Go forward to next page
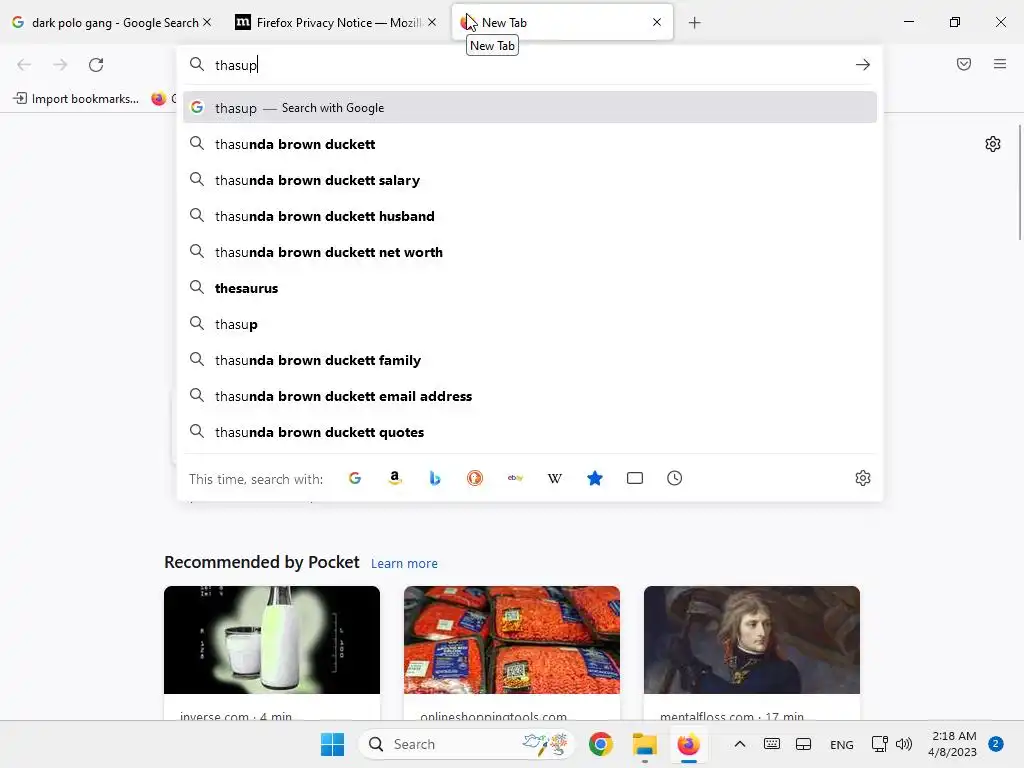The width and height of the screenshot is (1024, 768). pyautogui.click(x=60, y=65)
